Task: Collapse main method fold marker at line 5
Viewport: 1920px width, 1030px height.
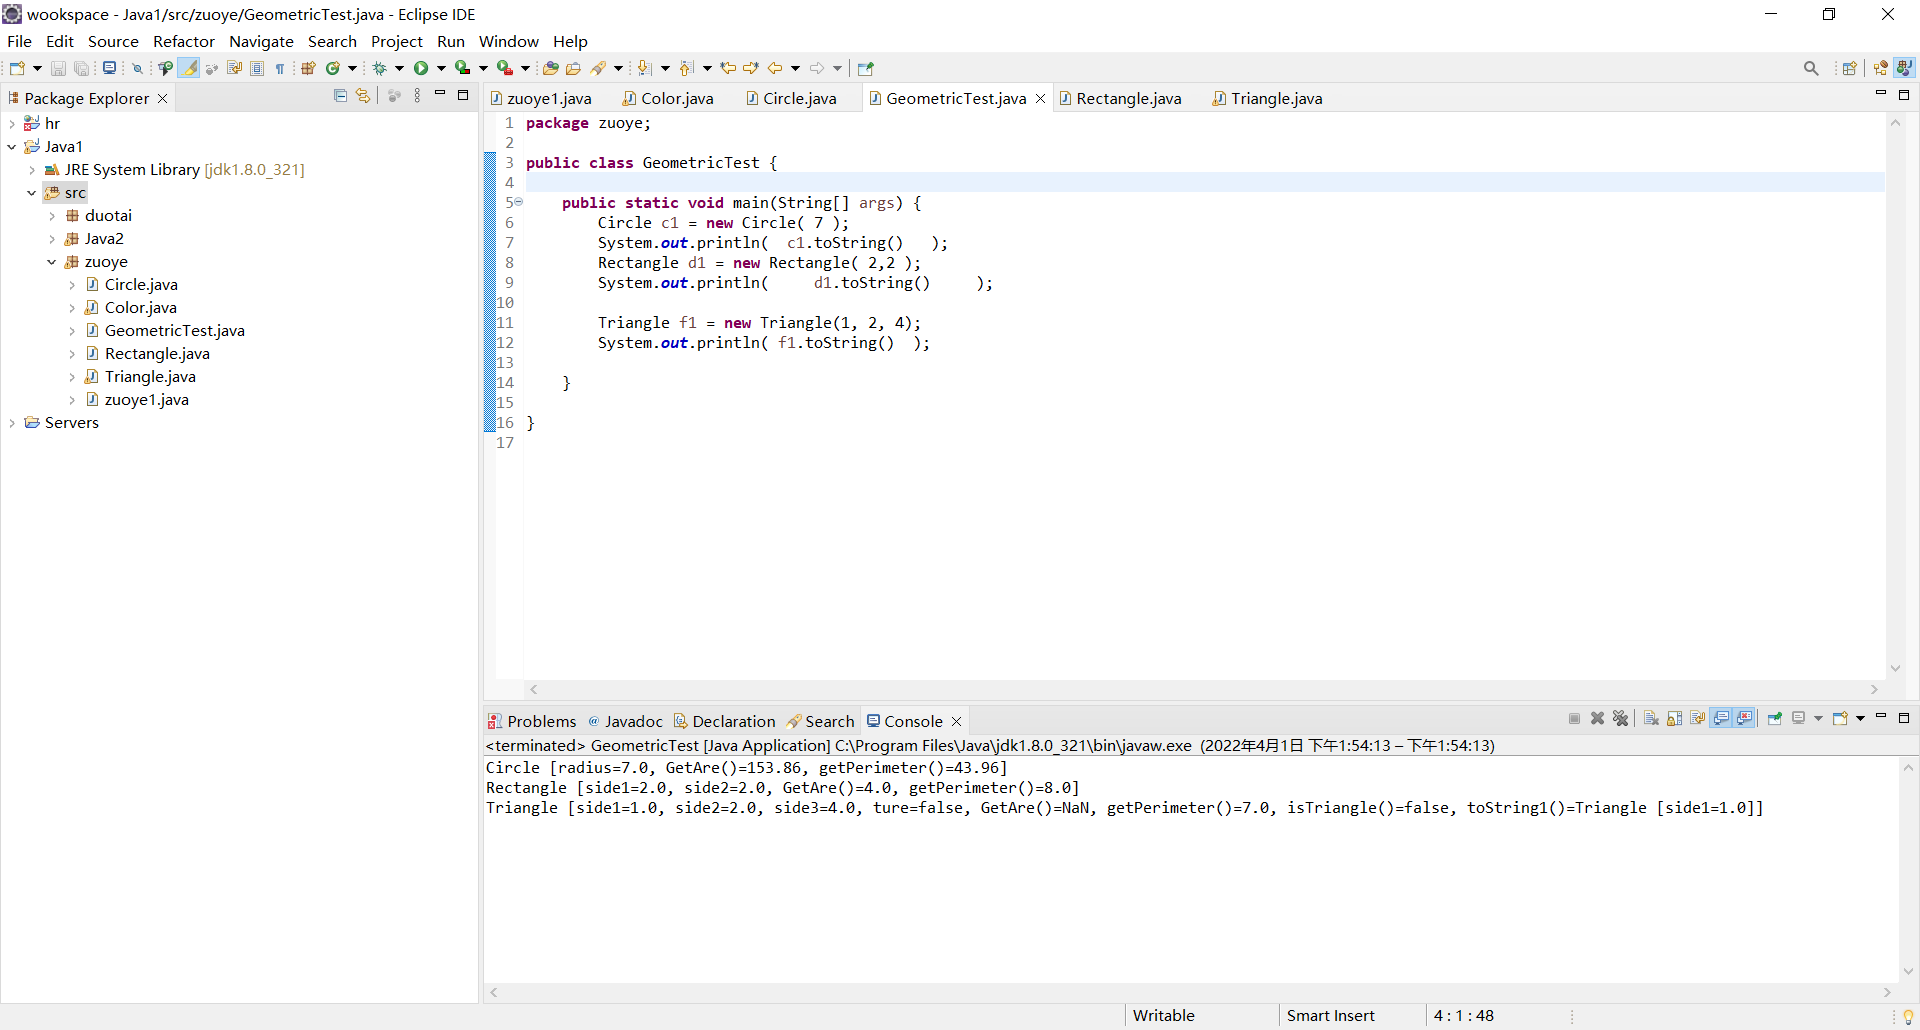Action: point(518,202)
